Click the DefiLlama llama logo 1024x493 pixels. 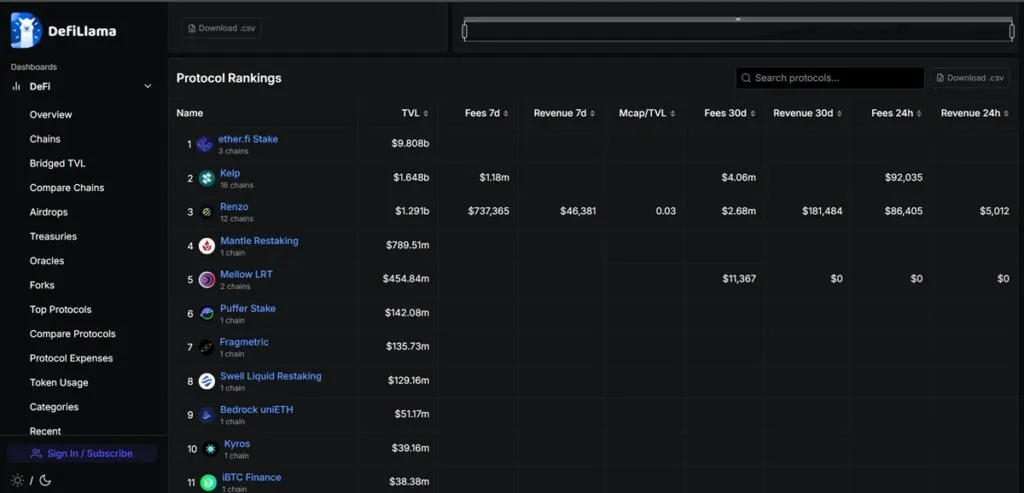click(26, 30)
